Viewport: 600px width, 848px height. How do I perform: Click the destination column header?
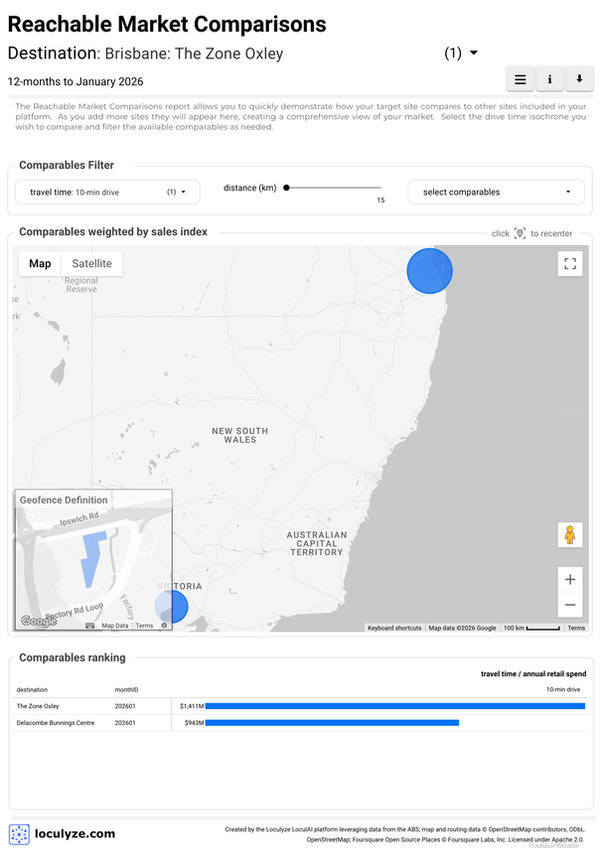[32, 690]
